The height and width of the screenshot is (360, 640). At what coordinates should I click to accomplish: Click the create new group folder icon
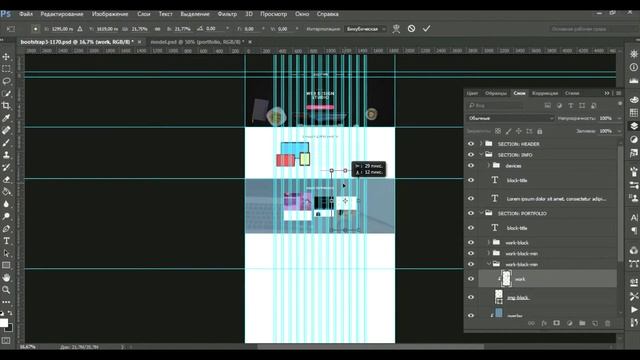[x=582, y=323]
